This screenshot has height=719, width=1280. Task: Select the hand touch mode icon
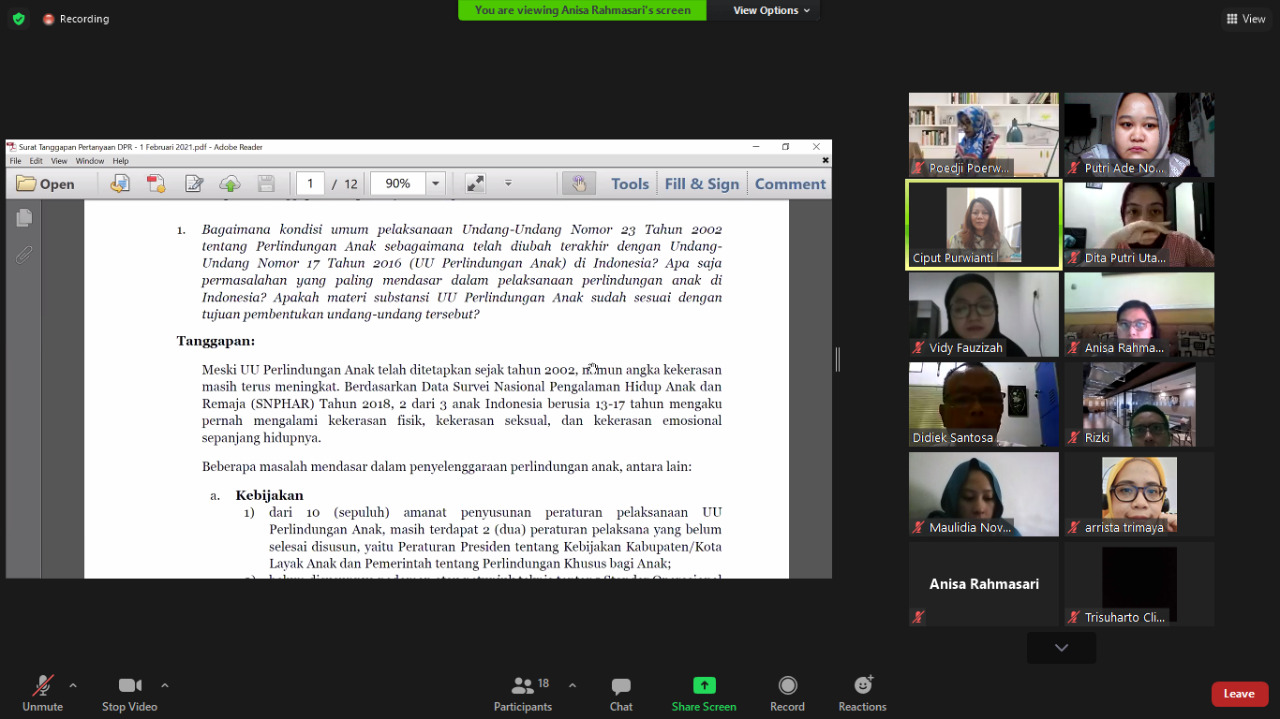coord(578,184)
